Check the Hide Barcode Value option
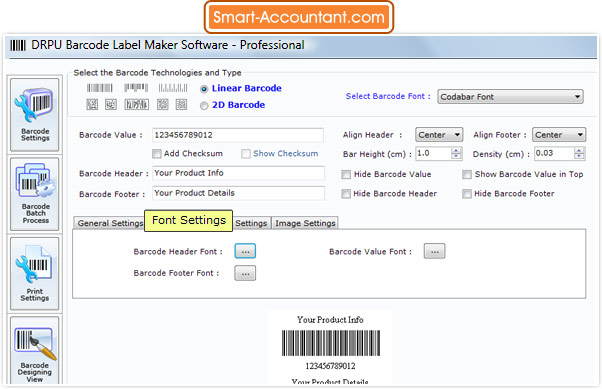The width and height of the screenshot is (602, 389). click(346, 175)
